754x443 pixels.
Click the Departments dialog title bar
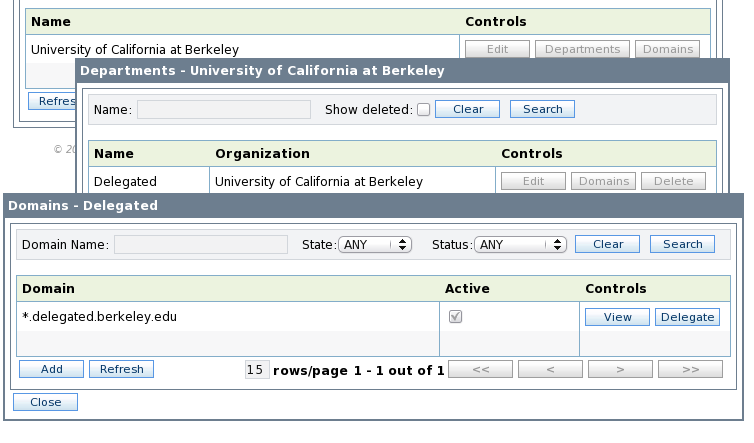click(402, 70)
